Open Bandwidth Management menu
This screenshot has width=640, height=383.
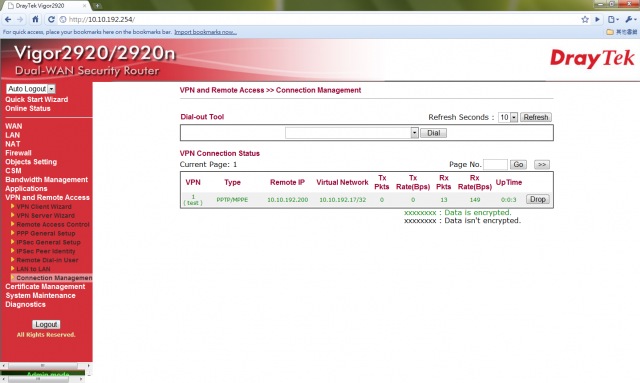[47, 180]
